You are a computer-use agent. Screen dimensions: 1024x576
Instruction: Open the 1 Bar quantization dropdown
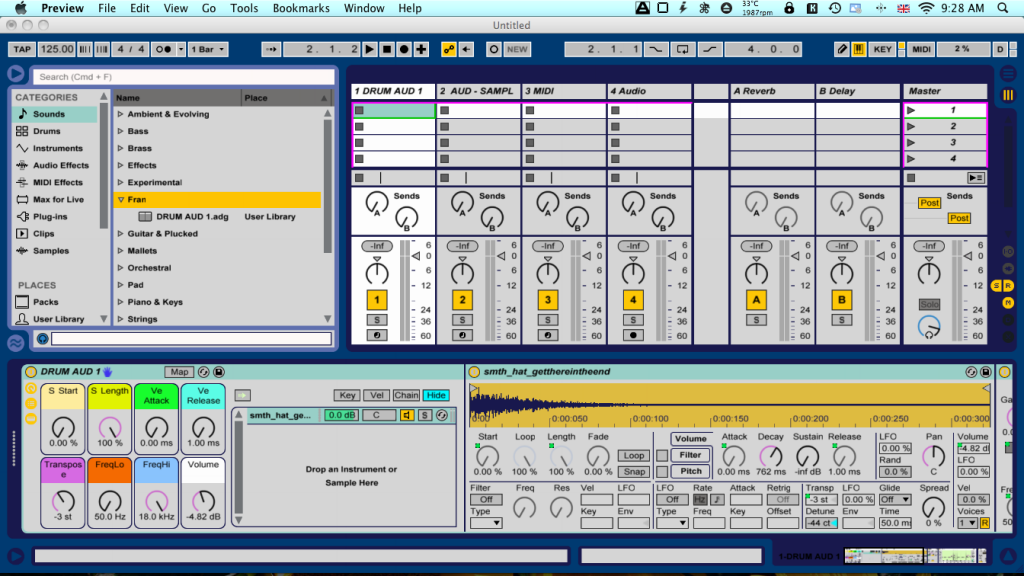(x=208, y=49)
